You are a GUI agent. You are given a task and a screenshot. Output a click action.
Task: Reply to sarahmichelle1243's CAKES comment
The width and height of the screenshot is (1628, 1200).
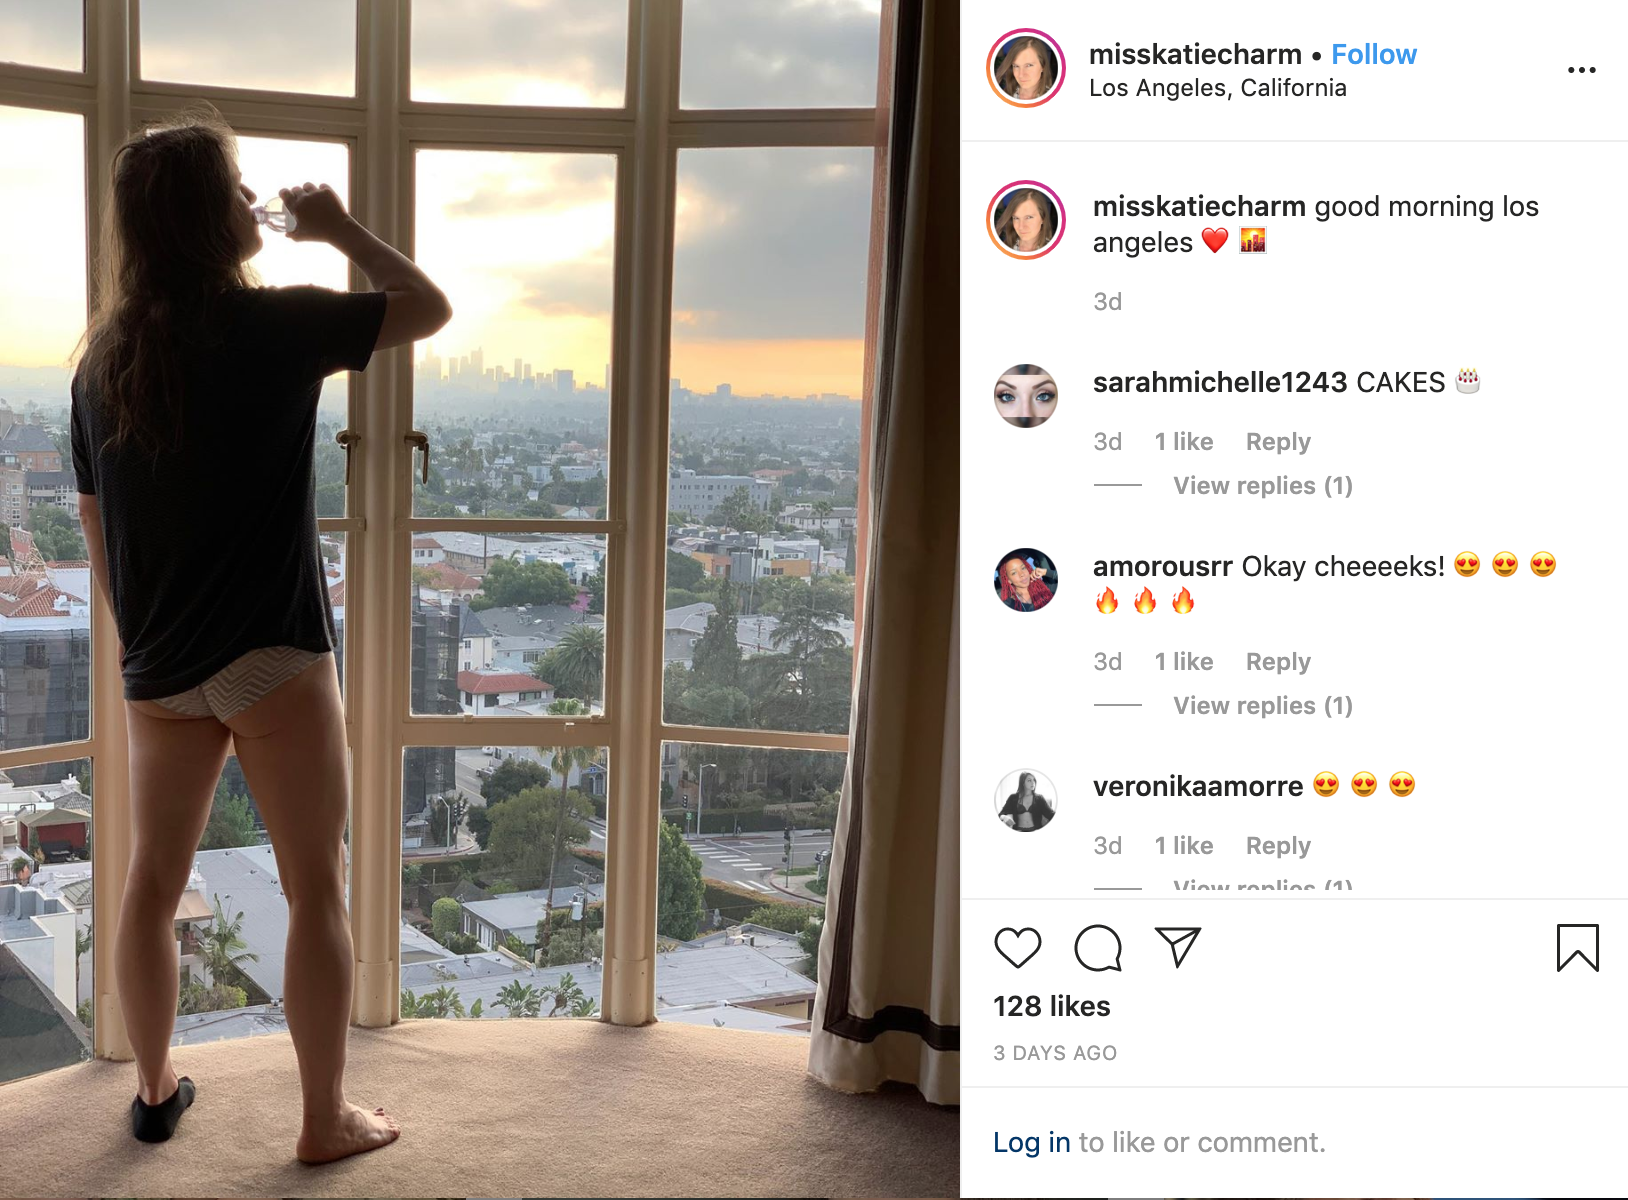click(1278, 442)
